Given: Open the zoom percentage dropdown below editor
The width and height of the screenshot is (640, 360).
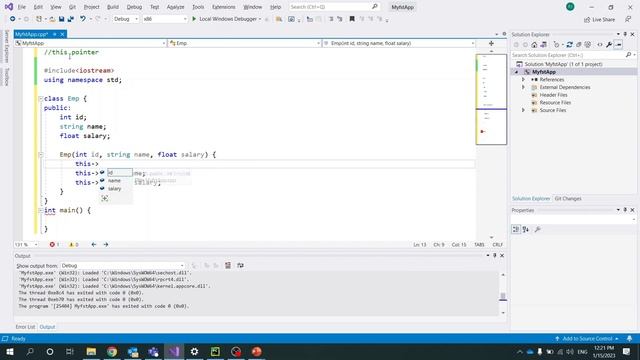Looking at the screenshot, I should point(26,244).
